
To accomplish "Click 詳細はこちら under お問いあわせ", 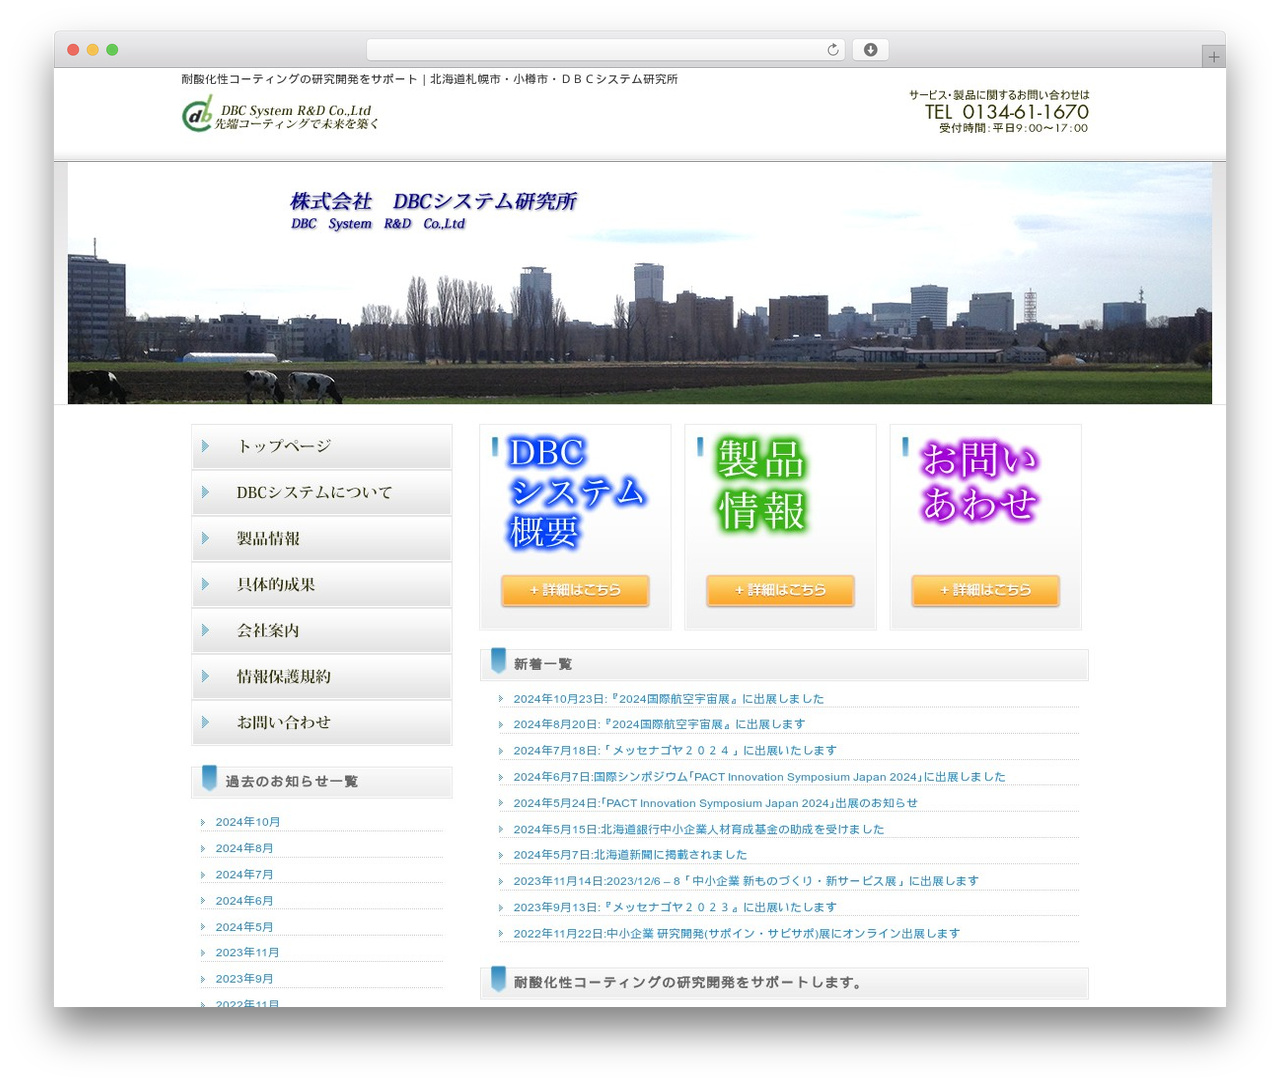I will coord(985,590).
